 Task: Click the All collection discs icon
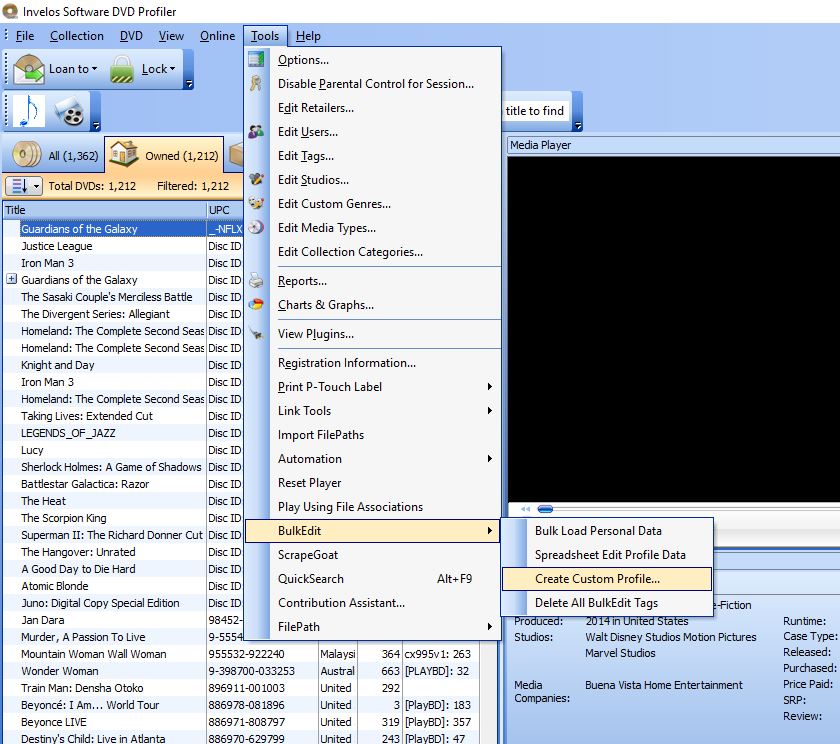[27, 155]
